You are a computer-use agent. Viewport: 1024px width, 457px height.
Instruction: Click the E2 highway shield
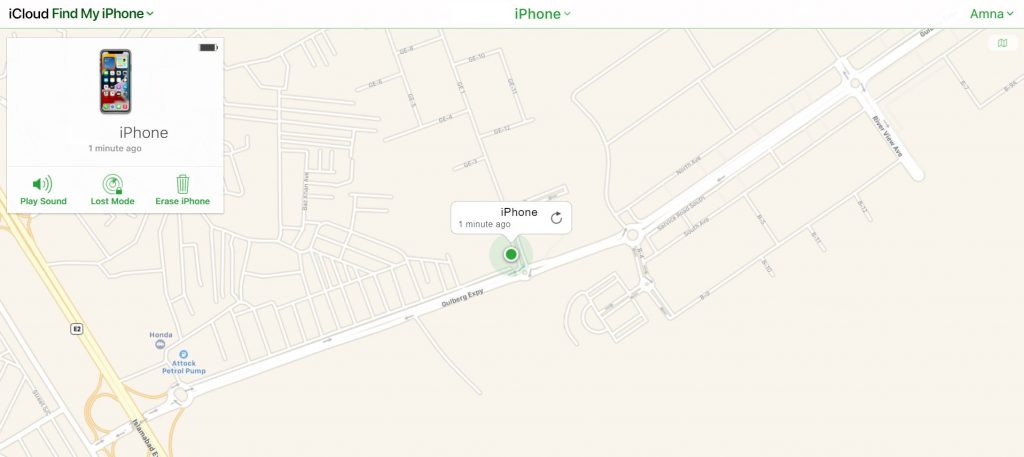(x=77, y=329)
